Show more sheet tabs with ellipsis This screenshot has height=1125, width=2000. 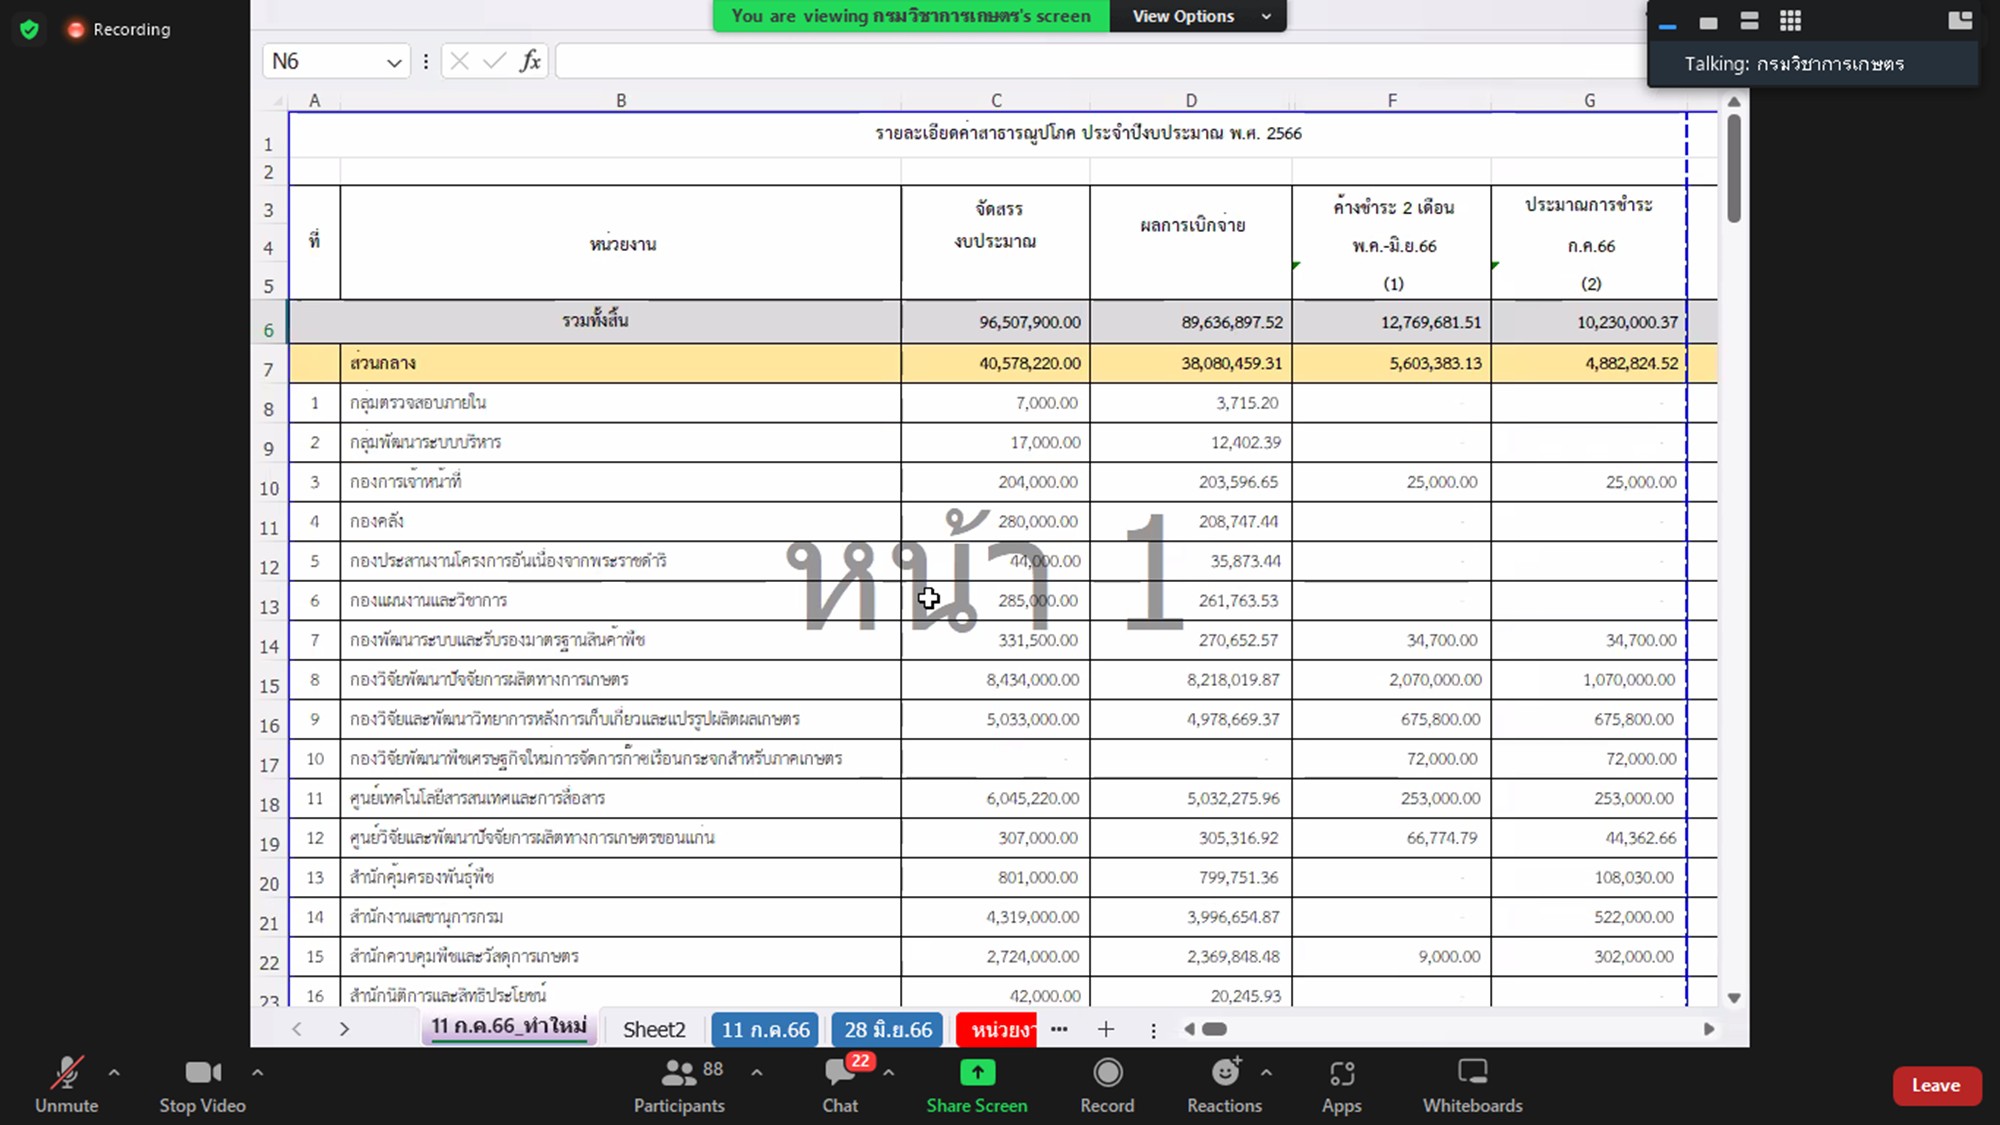click(1059, 1029)
